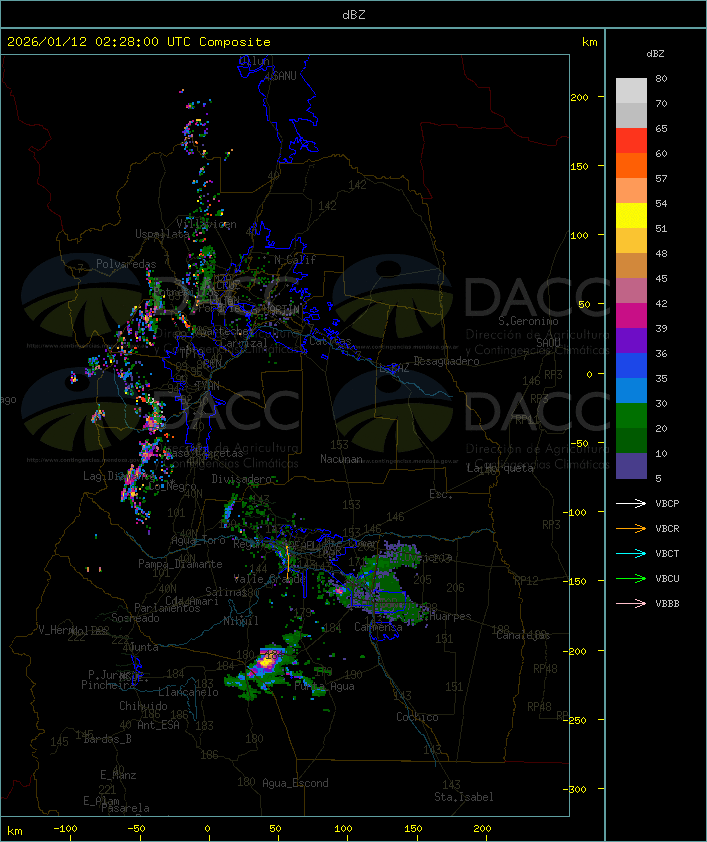Click the Nihuil map label
Viewport: 707px width, 842px height.
pos(241,621)
